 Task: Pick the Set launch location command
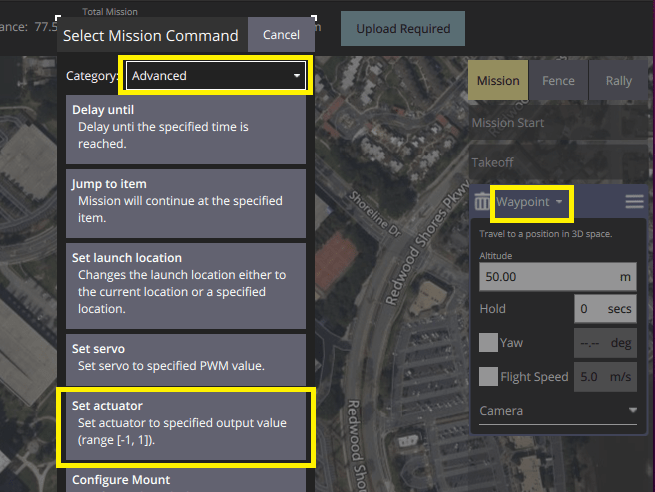(x=185, y=285)
